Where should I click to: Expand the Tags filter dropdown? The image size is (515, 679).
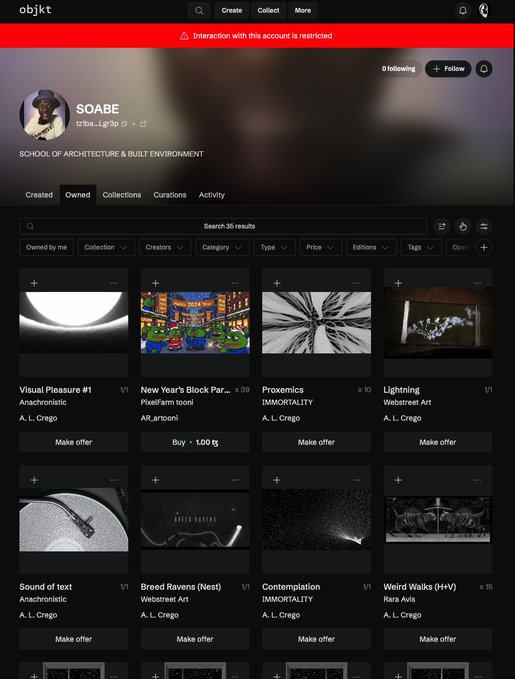tap(421, 247)
